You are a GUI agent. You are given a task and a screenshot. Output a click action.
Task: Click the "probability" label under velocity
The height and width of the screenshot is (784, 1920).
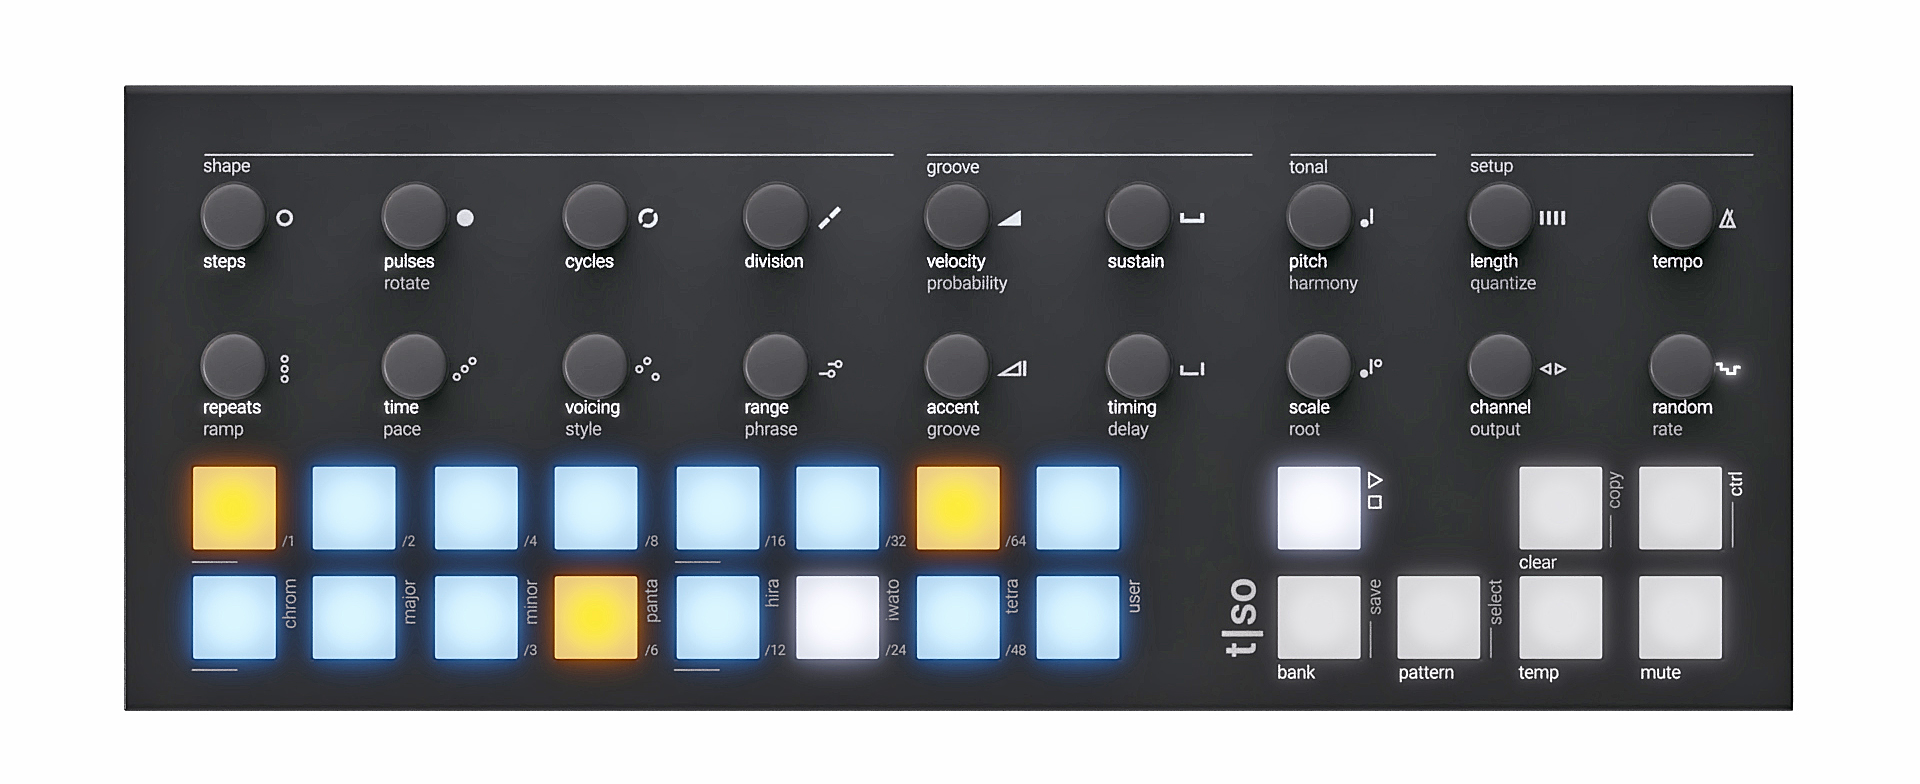click(966, 283)
